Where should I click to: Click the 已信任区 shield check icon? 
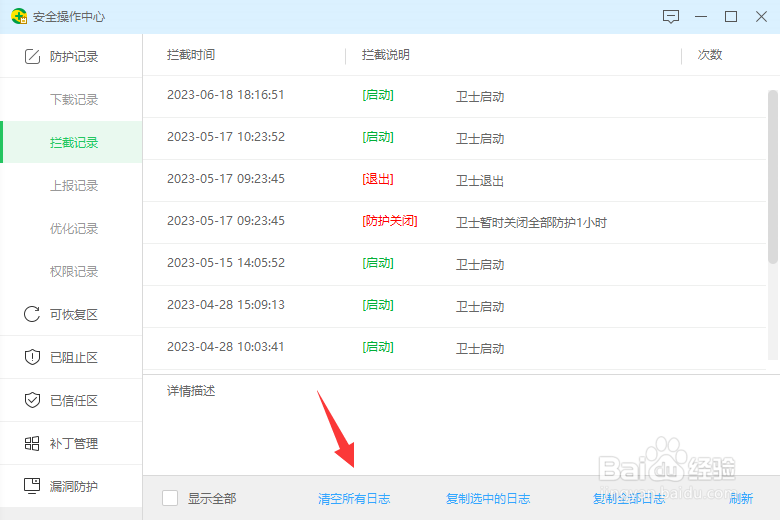(32, 400)
